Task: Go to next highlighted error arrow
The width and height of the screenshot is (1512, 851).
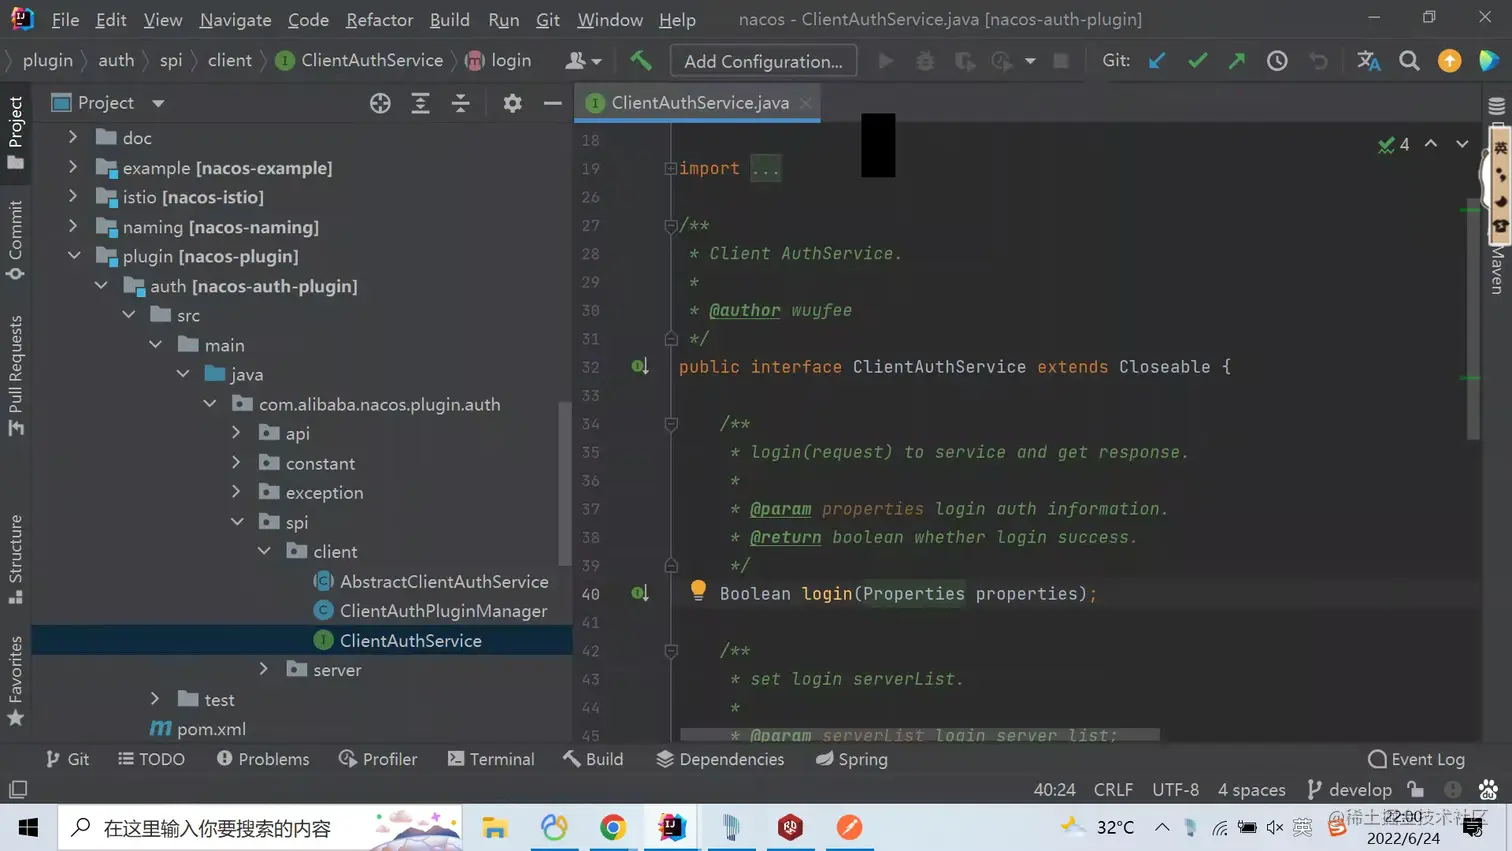Action: [x=1462, y=144]
